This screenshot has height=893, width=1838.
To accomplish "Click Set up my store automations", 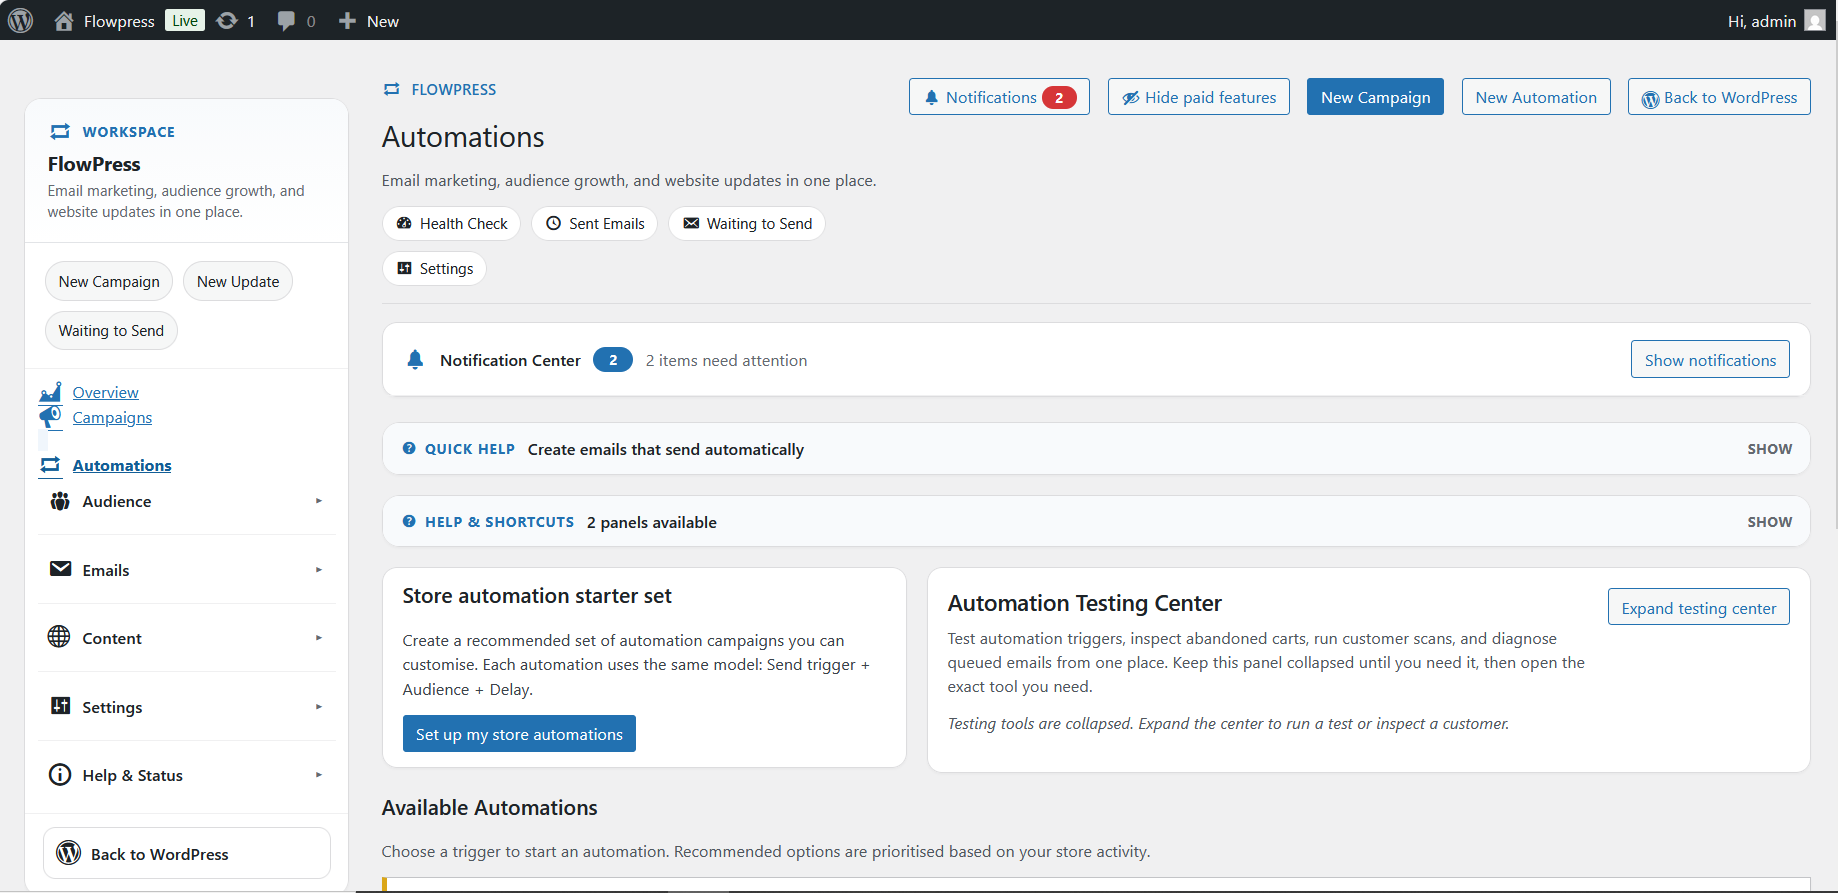I will pos(519,734).
